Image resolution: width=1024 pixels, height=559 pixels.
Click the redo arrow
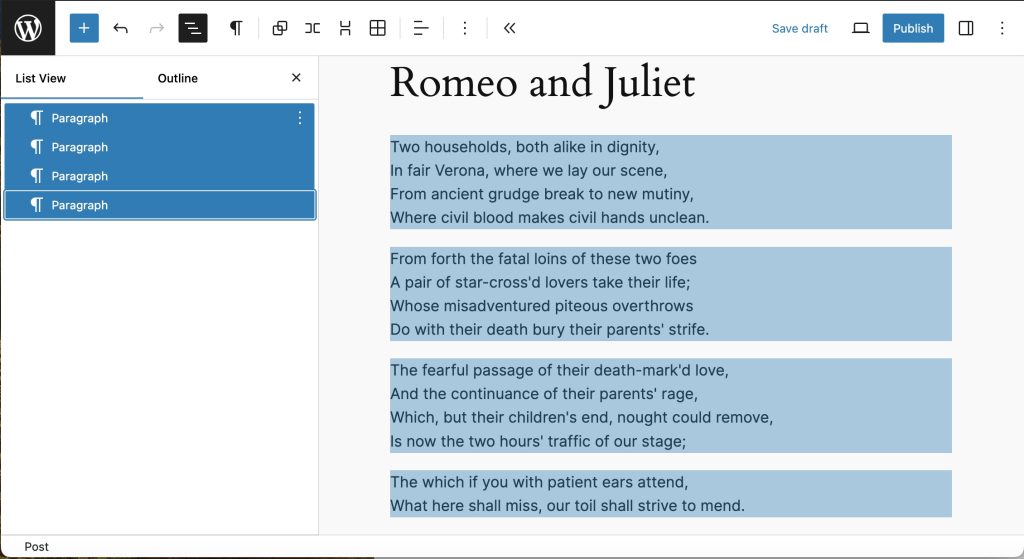[157, 28]
